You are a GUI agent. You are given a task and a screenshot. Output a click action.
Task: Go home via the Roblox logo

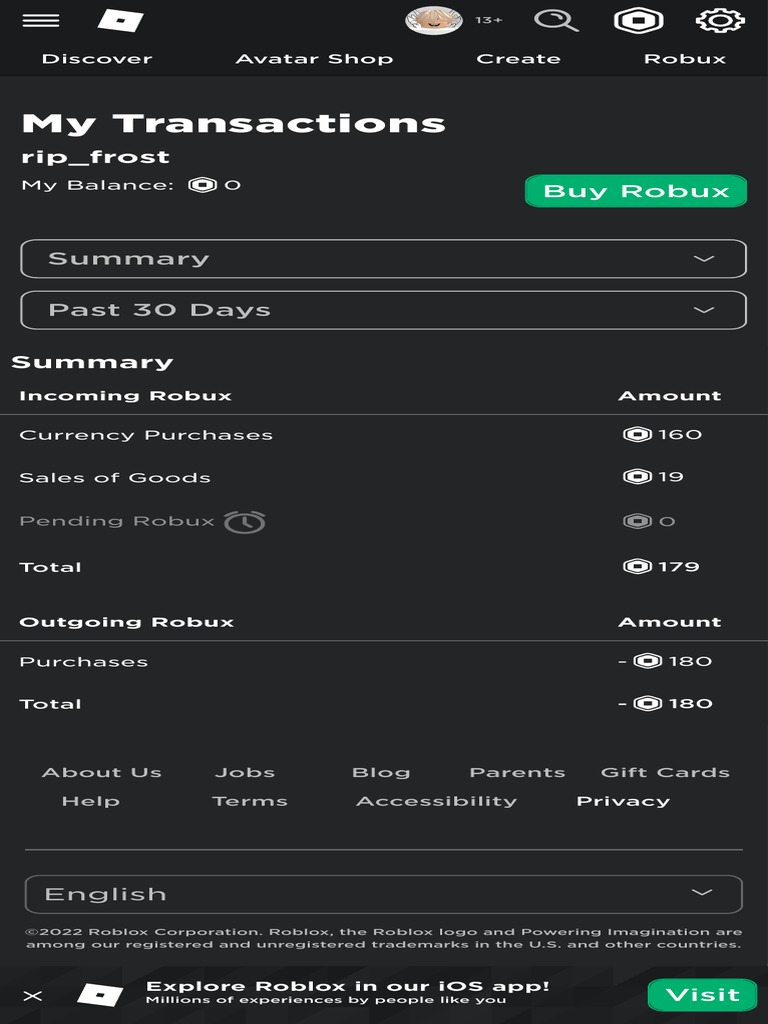[120, 20]
